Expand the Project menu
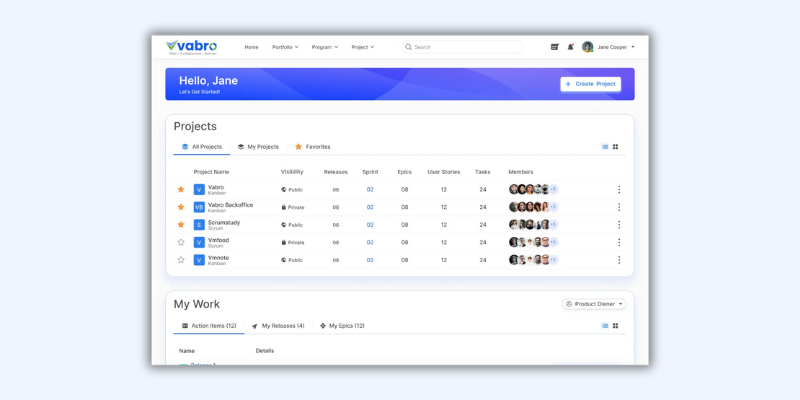Viewport: 800px width, 400px height. tap(363, 47)
